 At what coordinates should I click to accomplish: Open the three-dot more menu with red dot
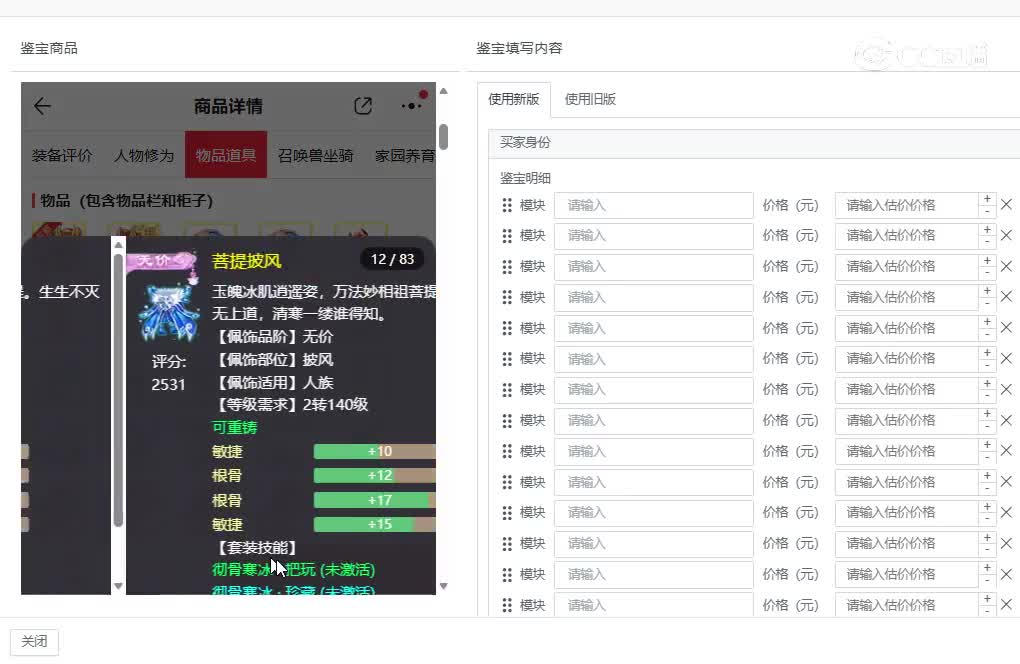[x=412, y=106]
